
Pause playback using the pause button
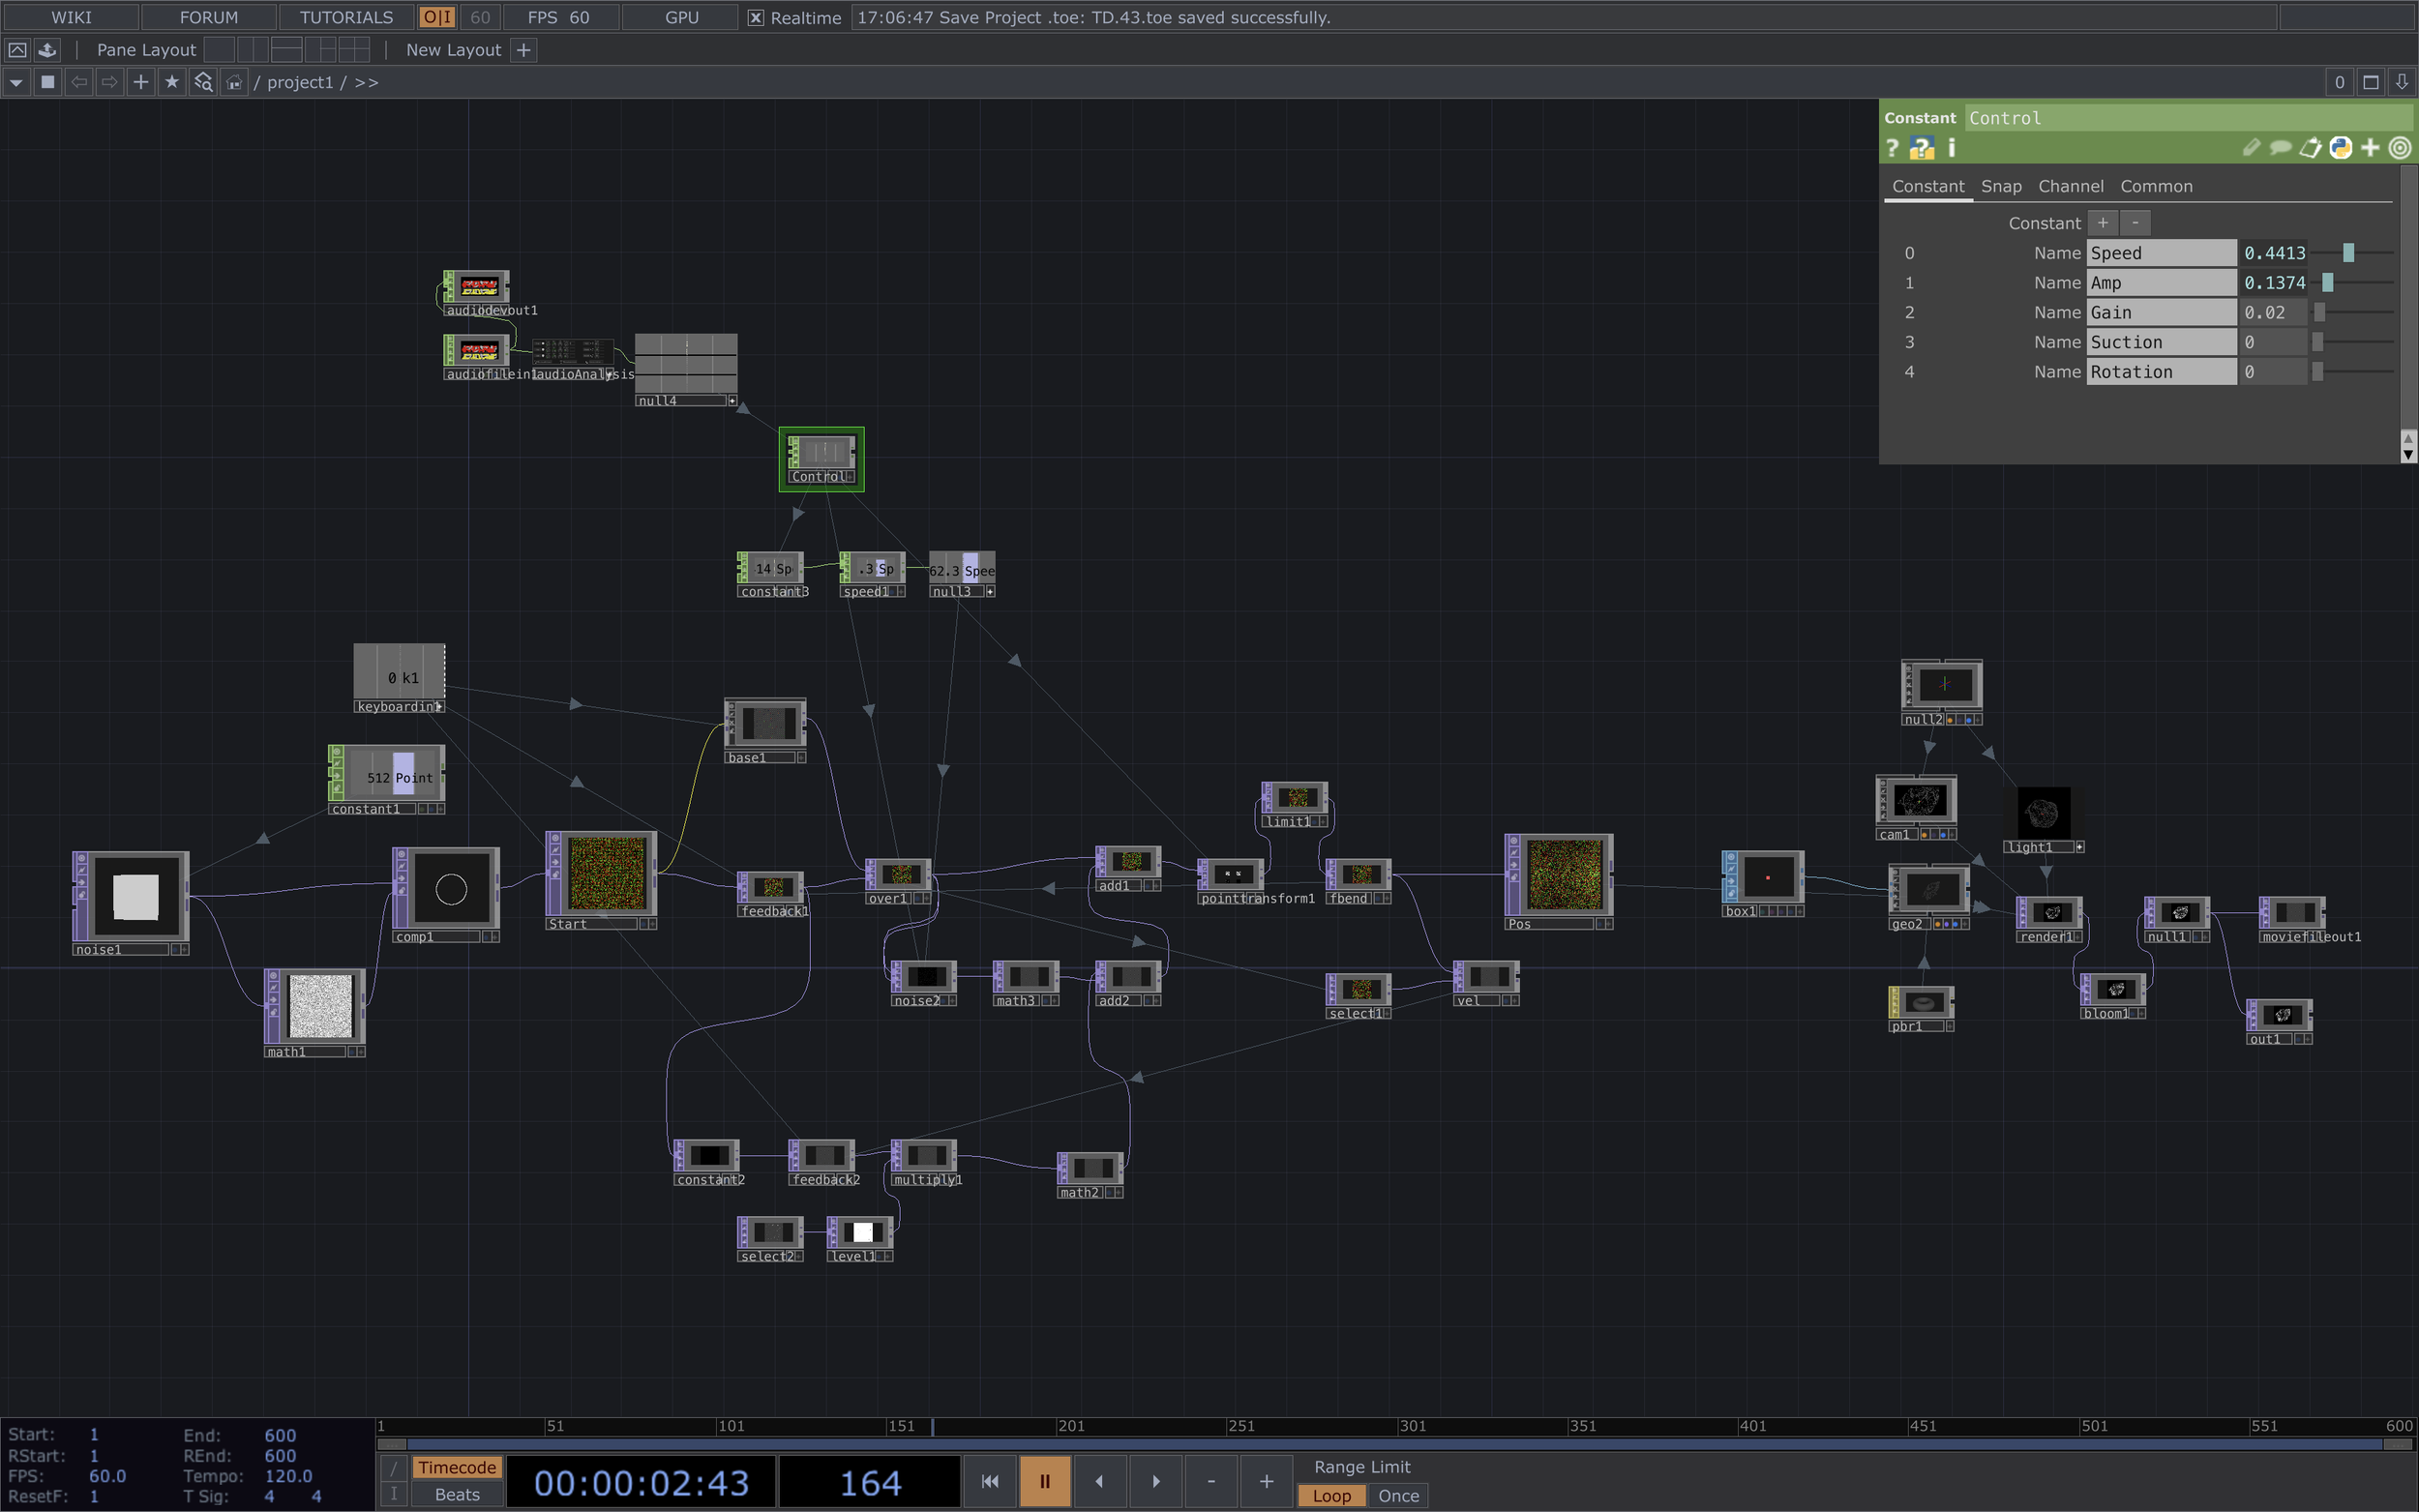pos(1044,1481)
